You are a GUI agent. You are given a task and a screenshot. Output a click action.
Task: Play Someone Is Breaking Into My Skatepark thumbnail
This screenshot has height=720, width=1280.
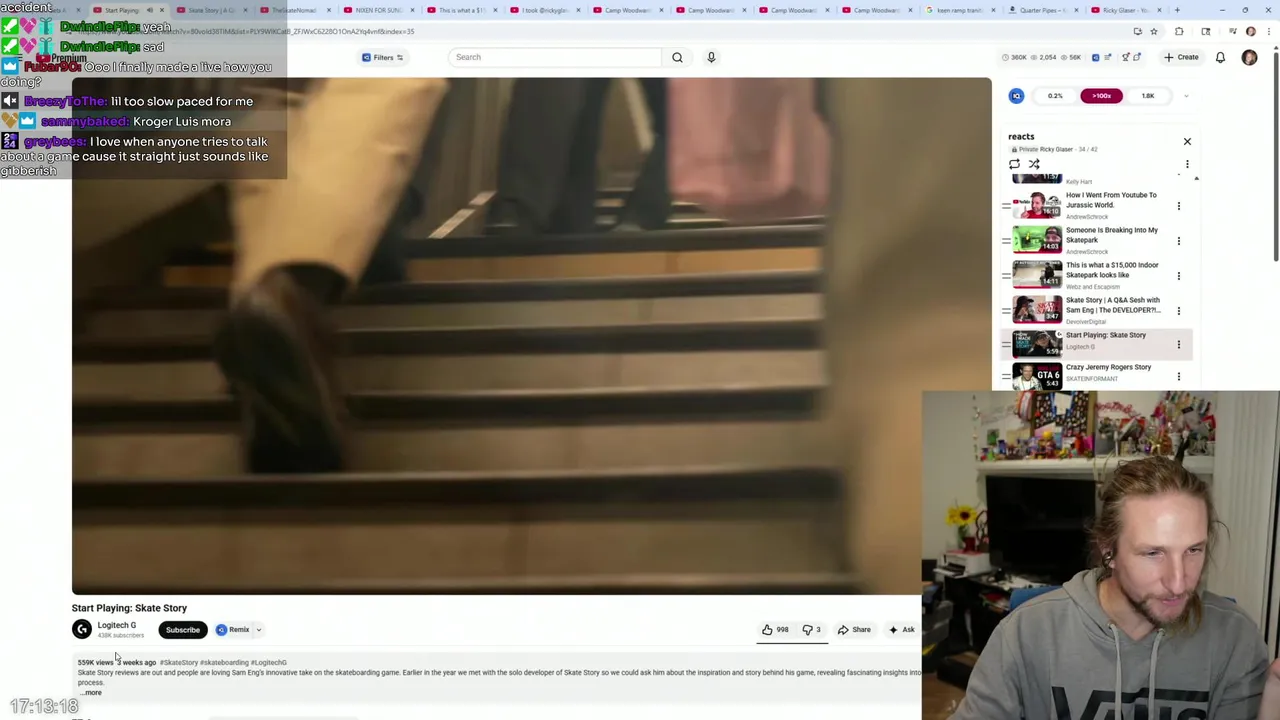(1037, 240)
